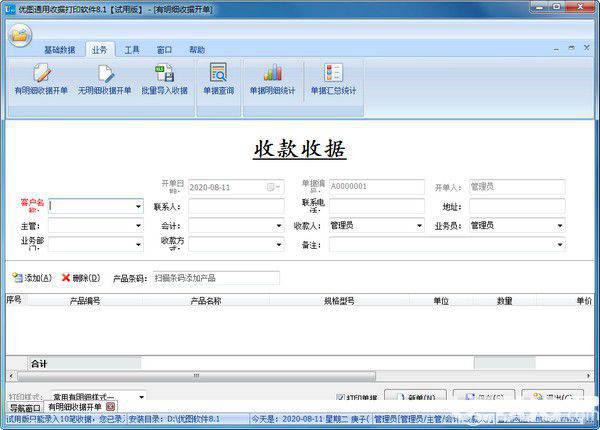Open 有明细收据开单 from the ribbon
Image resolution: width=600 pixels, height=430 pixels.
(41, 80)
